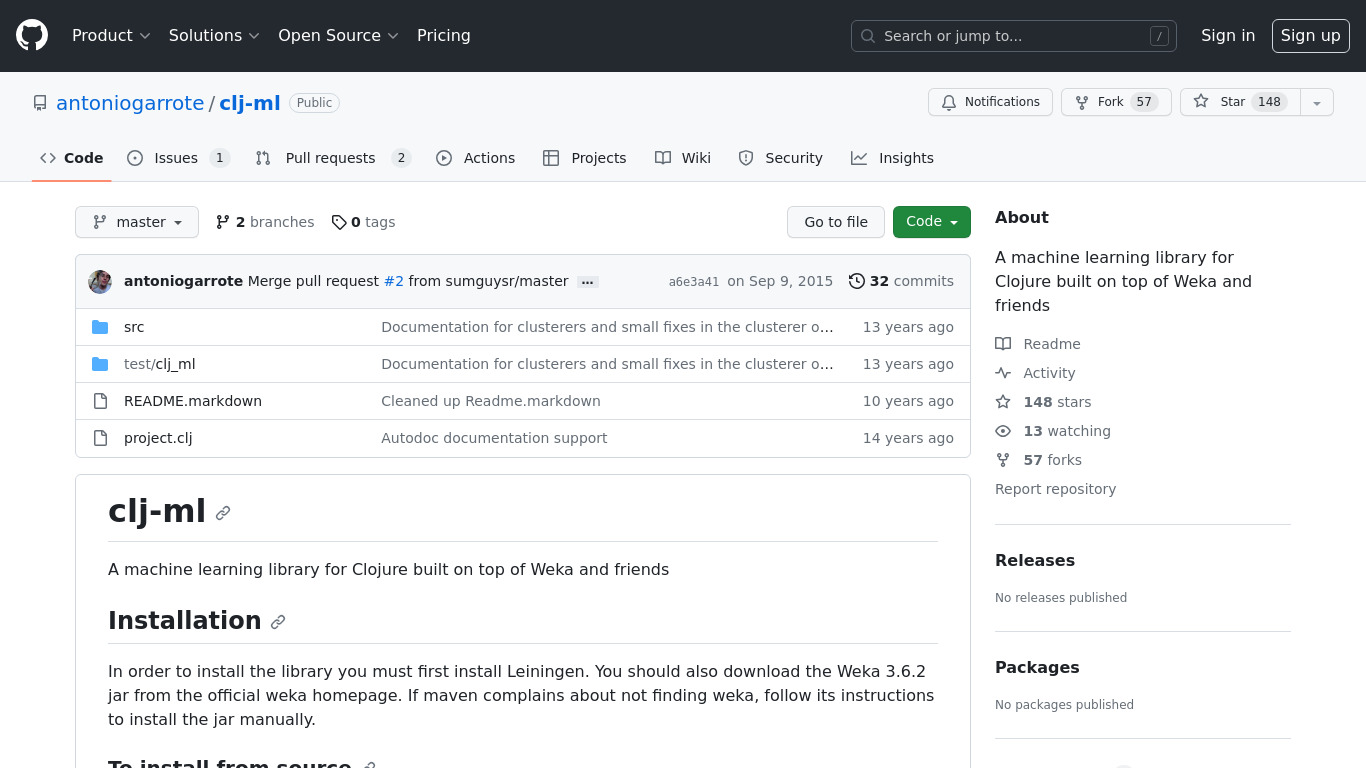View the 148 stars link
This screenshot has width=1366, height=768.
click(x=1043, y=402)
